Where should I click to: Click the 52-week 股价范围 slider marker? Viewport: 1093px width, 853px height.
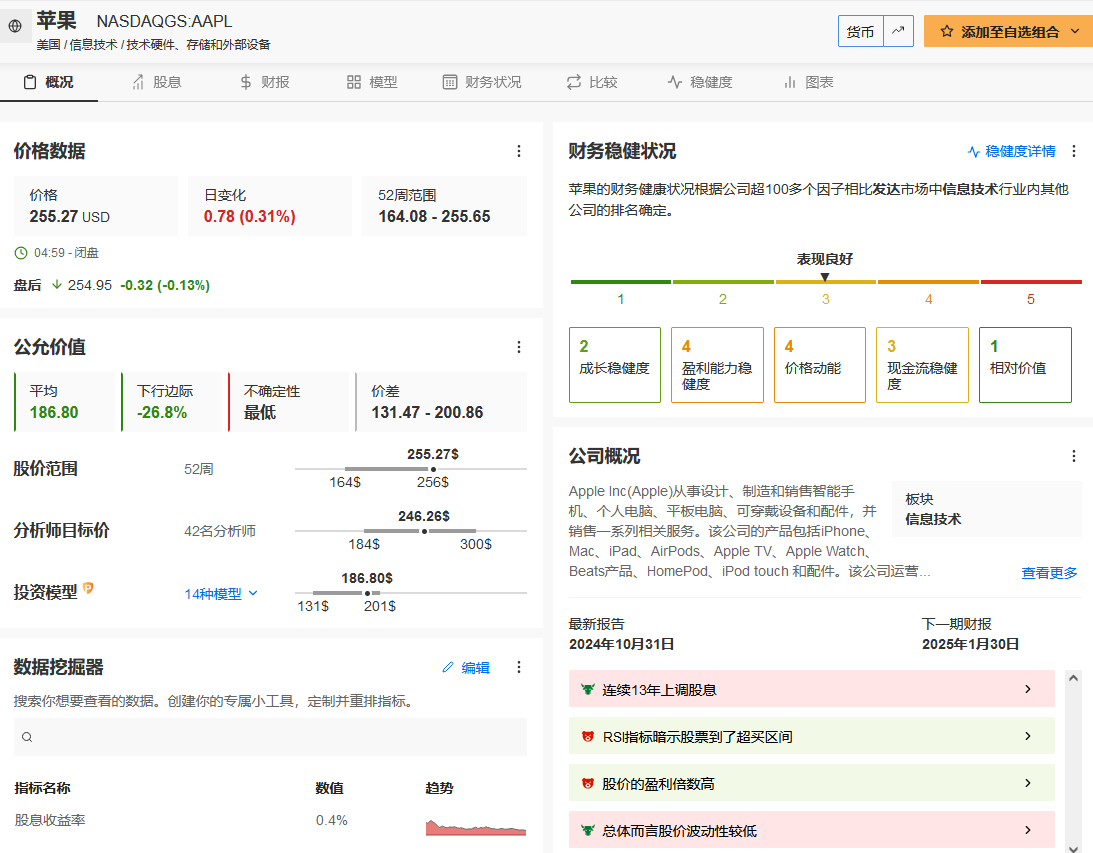(432, 468)
